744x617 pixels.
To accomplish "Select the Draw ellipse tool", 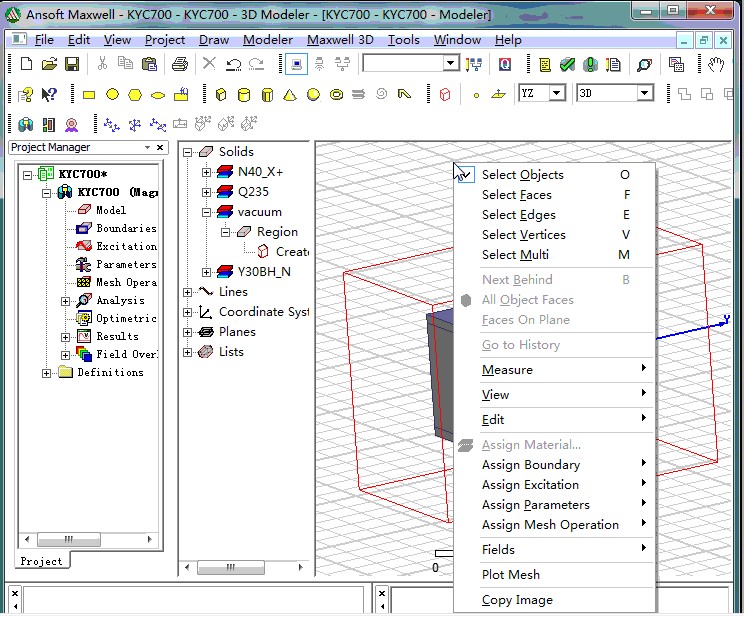I will coord(158,95).
